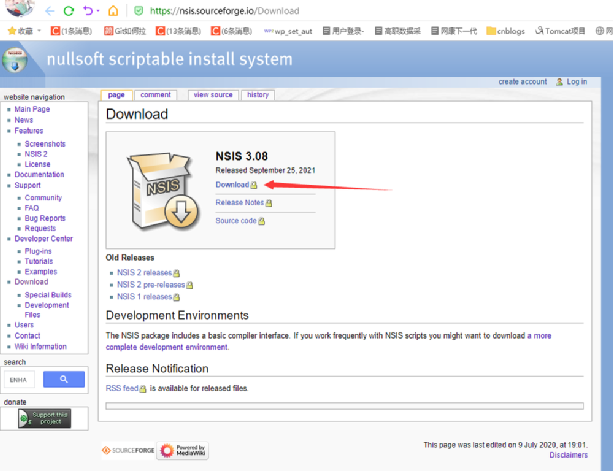
Task: Open the Tomcat bookmark
Action: click(560, 31)
